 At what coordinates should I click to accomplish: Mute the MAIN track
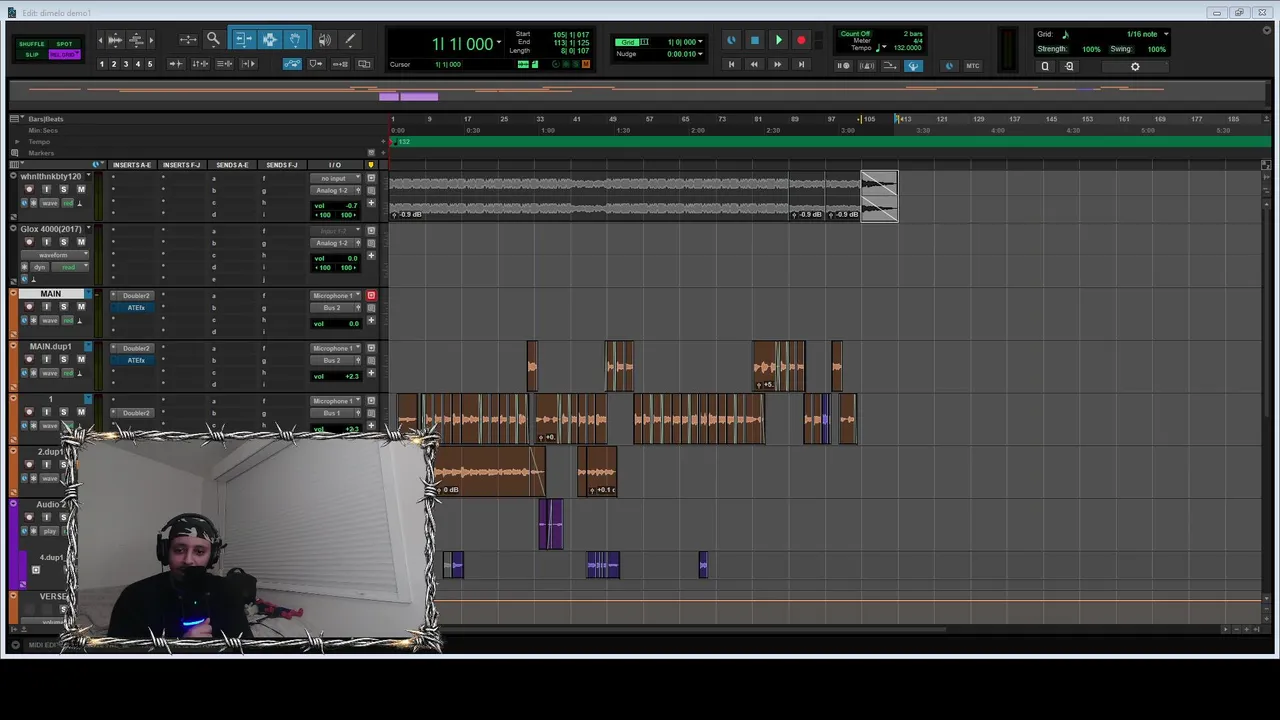click(81, 307)
